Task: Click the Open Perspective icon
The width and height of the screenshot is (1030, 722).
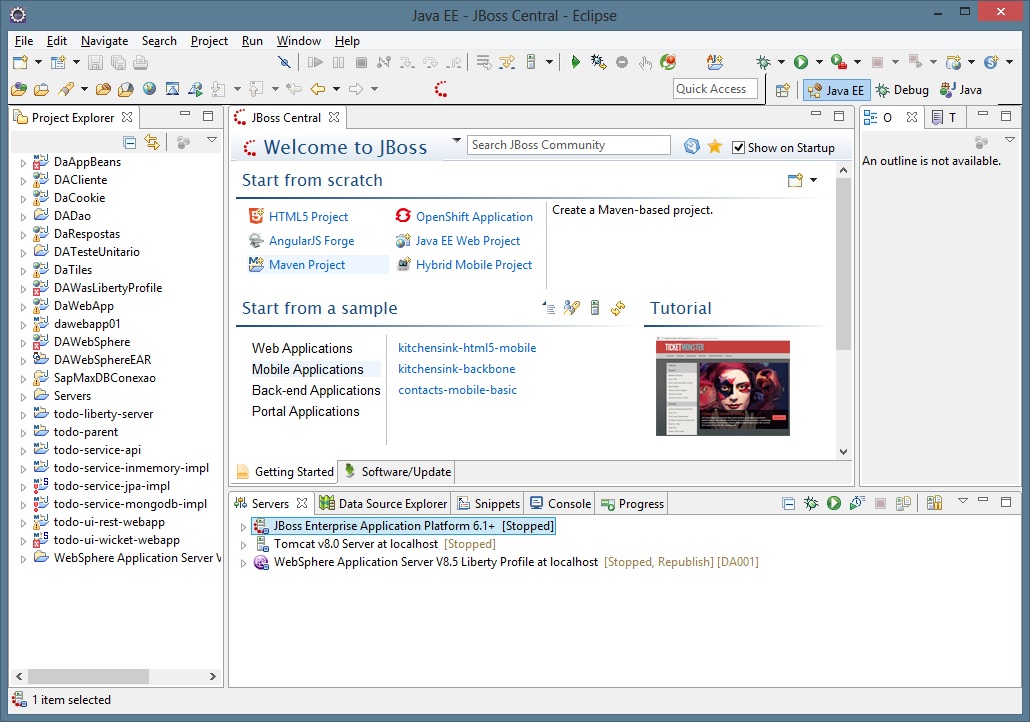Action: 783,90
